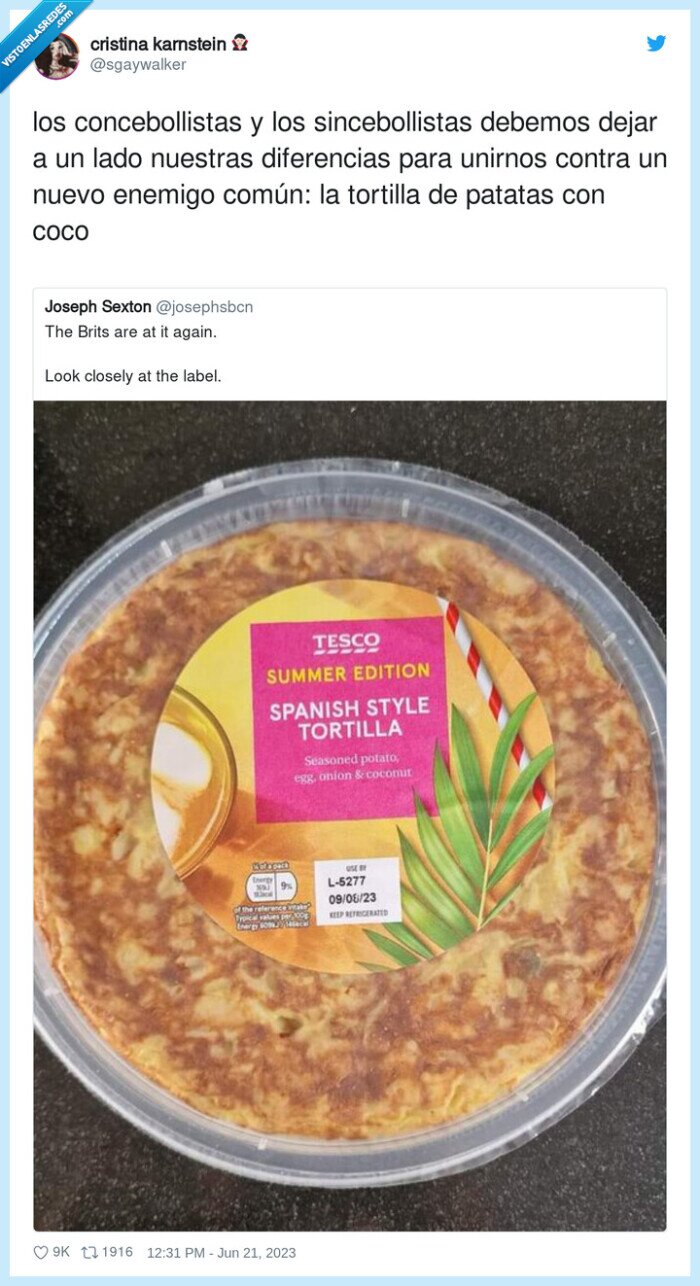
Task: Click the main tweet text about concebollistas
Action: 348,177
